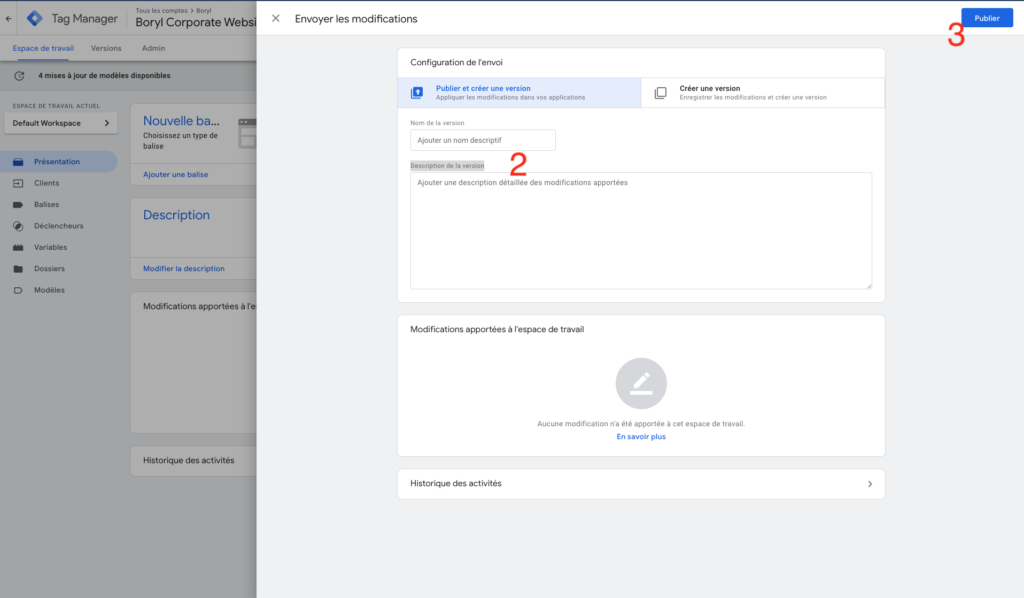Open Clients in the sidebar
Viewport: 1024px width, 598px height.
click(46, 183)
